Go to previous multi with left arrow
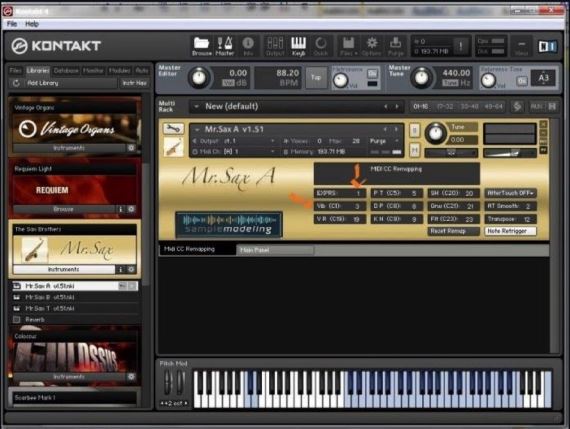The width and height of the screenshot is (570, 429). point(386,107)
